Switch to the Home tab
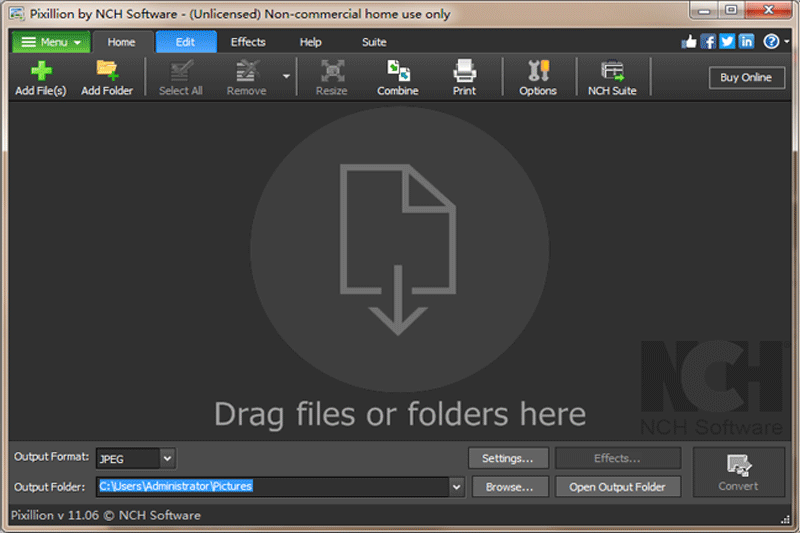 click(x=121, y=42)
